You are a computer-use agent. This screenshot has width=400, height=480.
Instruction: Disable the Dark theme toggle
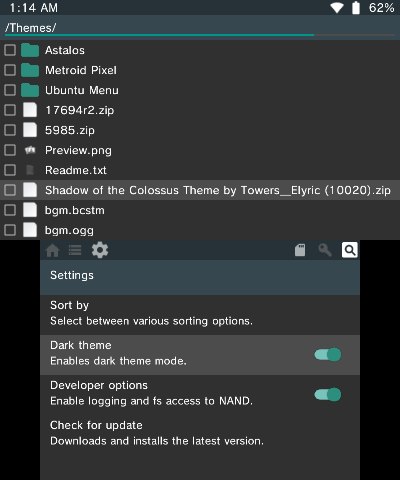click(x=328, y=355)
